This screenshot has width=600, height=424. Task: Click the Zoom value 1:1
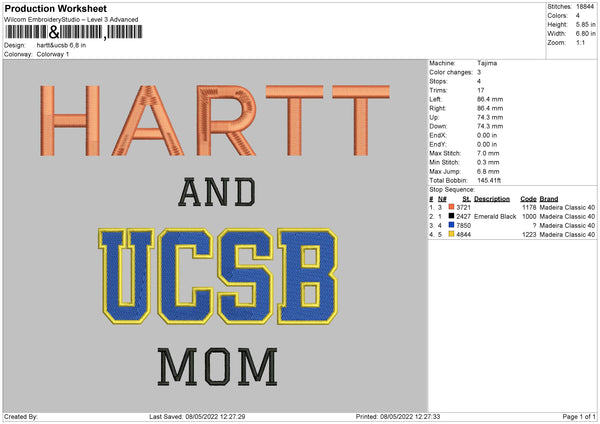point(580,42)
